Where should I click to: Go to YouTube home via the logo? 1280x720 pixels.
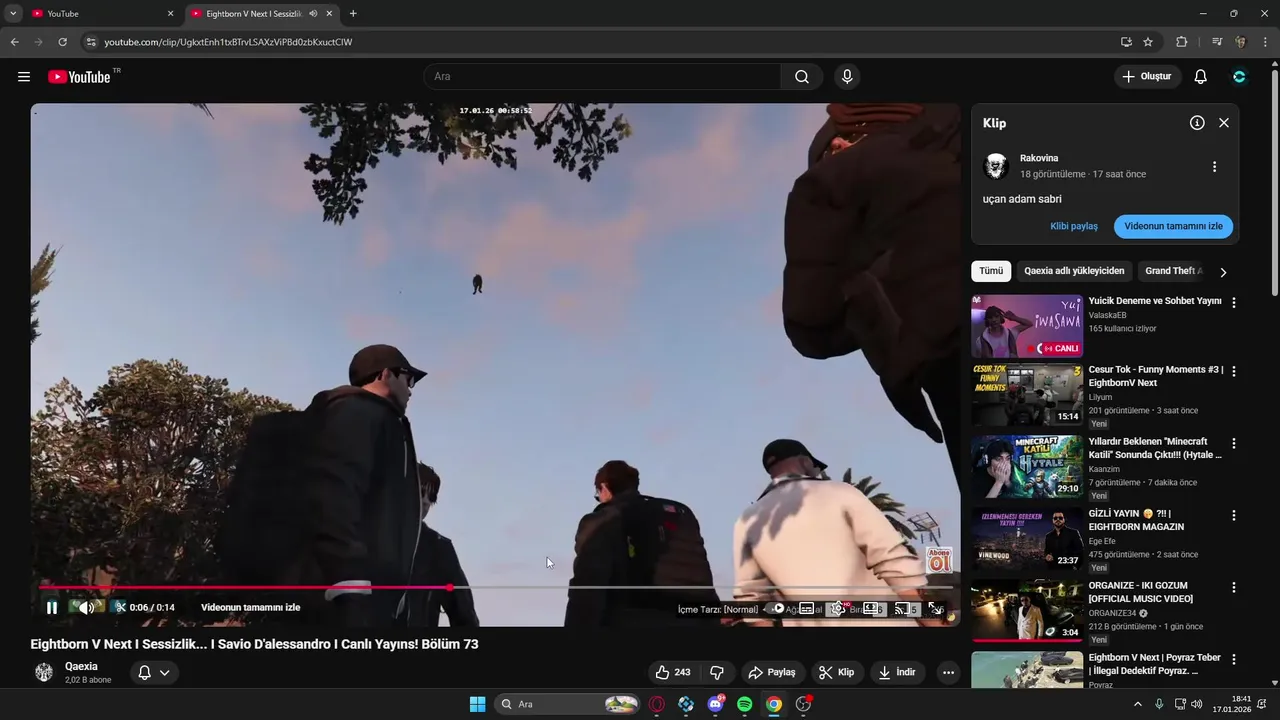coord(79,77)
